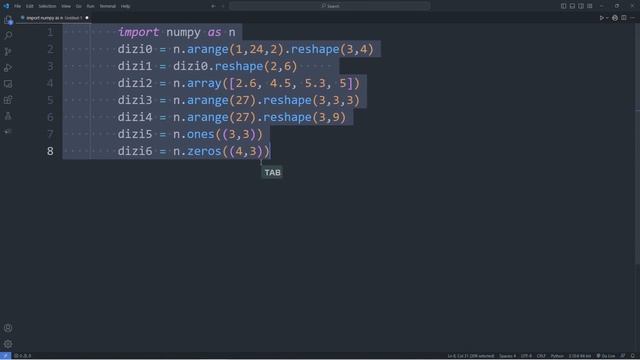The image size is (640, 360).
Task: Close the unsaved tab via its dot
Action: click(x=87, y=18)
